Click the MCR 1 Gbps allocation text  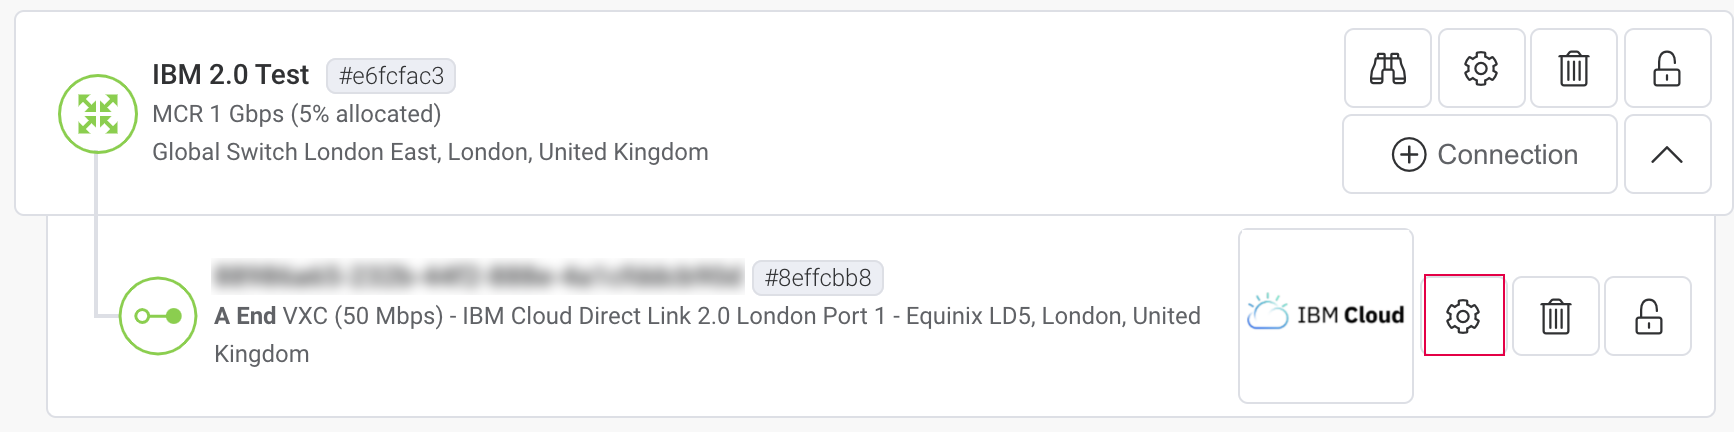296,114
